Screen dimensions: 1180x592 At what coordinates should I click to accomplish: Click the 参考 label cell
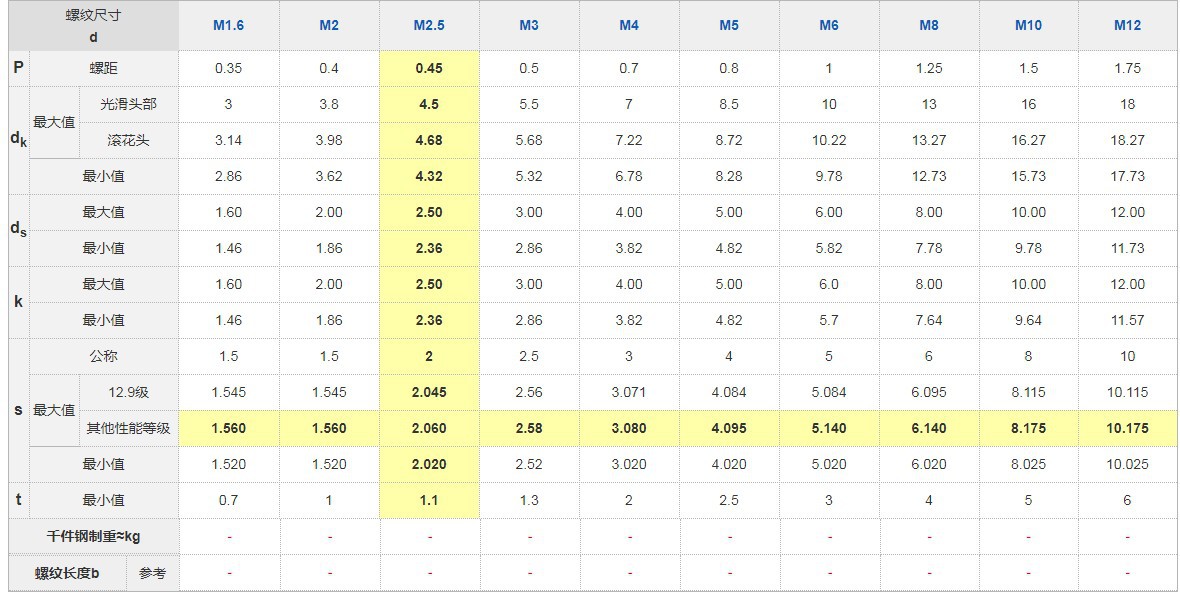coord(153,573)
